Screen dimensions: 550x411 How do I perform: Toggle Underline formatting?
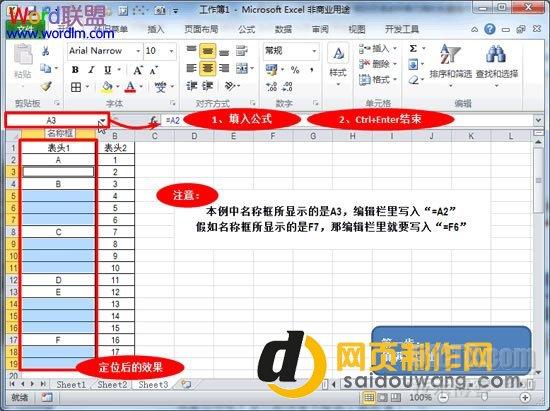tap(108, 70)
